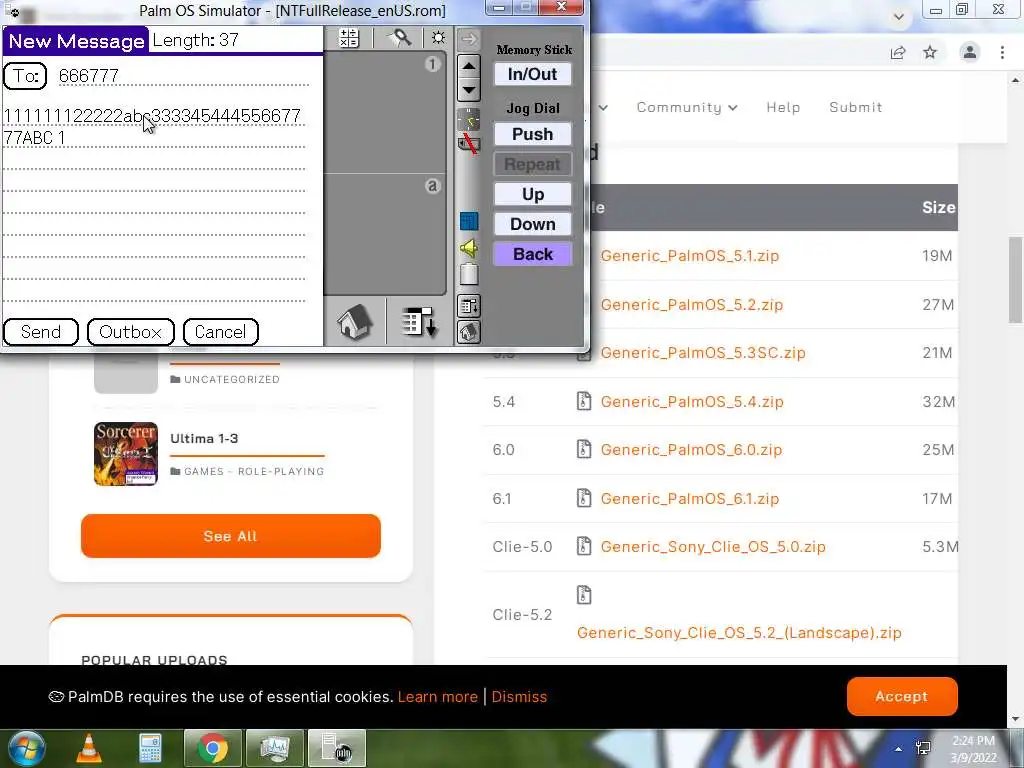
Task: Click the greyed right arrow icon above the scroll buttons
Action: point(468,40)
